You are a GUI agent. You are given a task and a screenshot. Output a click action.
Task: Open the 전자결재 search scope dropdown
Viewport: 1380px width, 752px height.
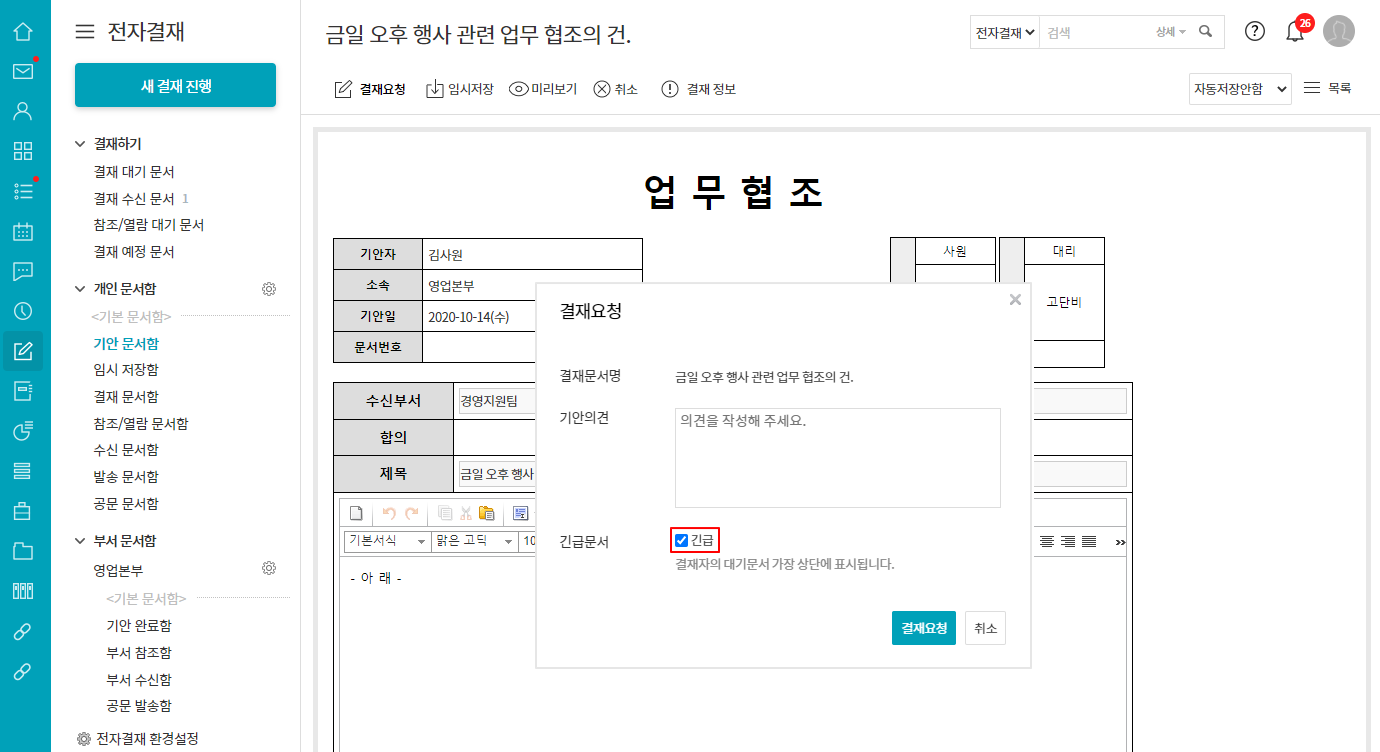1005,32
